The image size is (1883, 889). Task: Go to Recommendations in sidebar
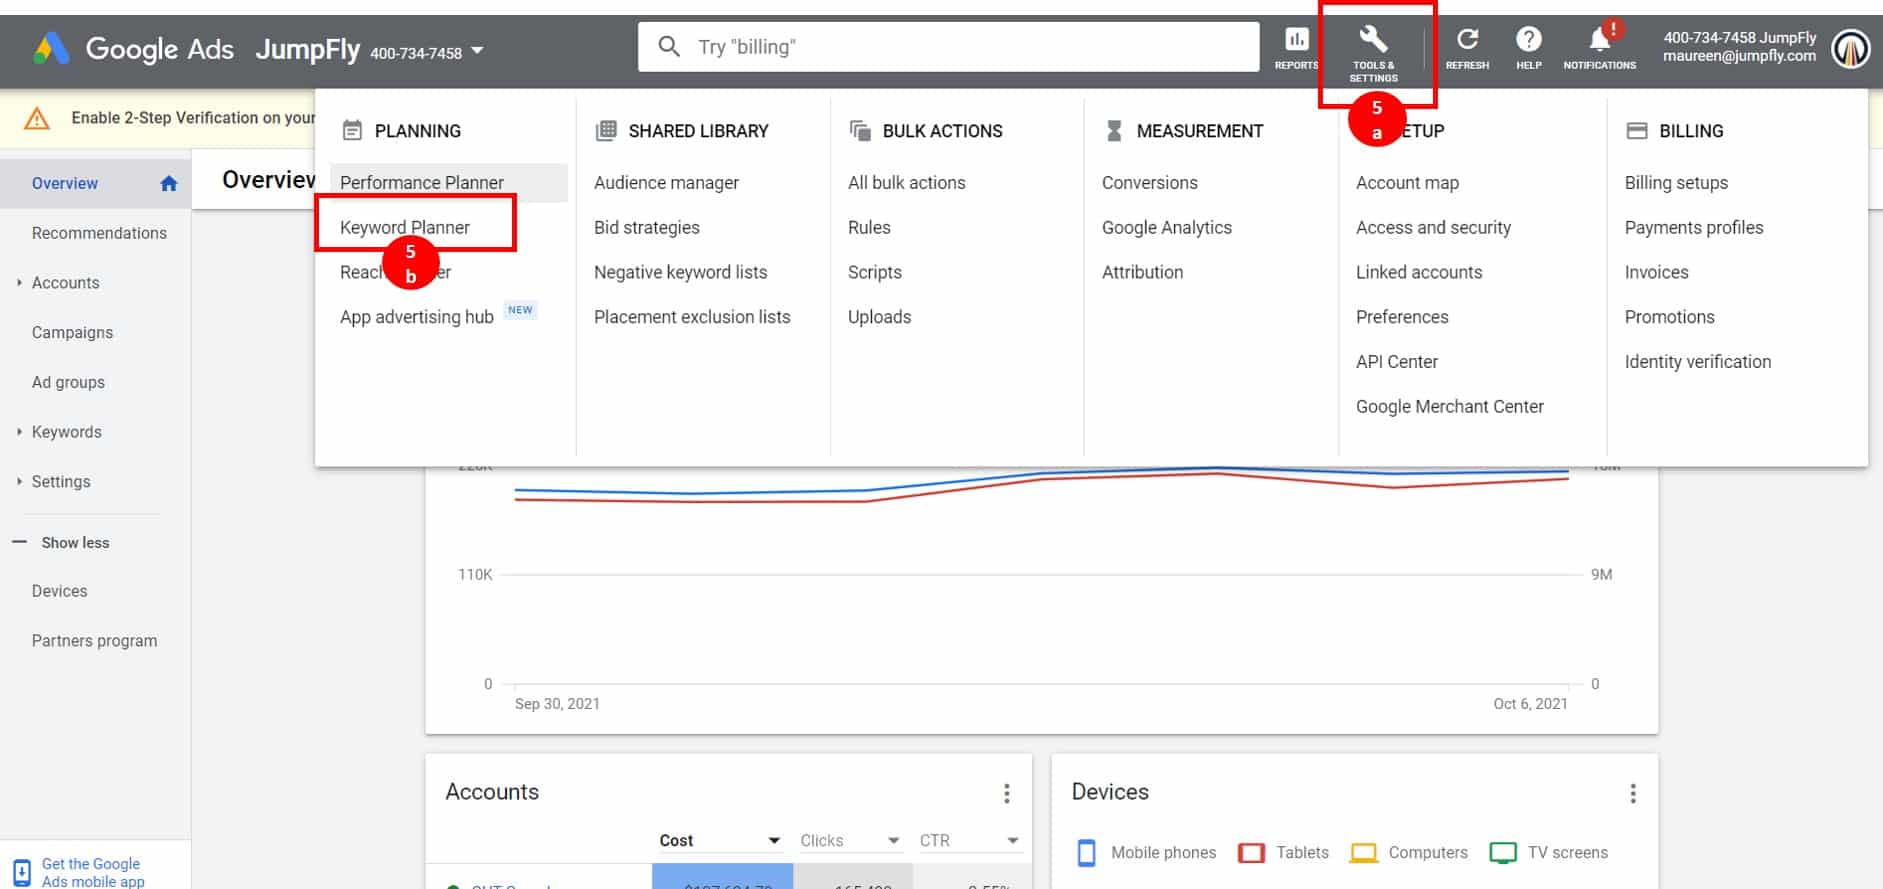click(x=99, y=233)
